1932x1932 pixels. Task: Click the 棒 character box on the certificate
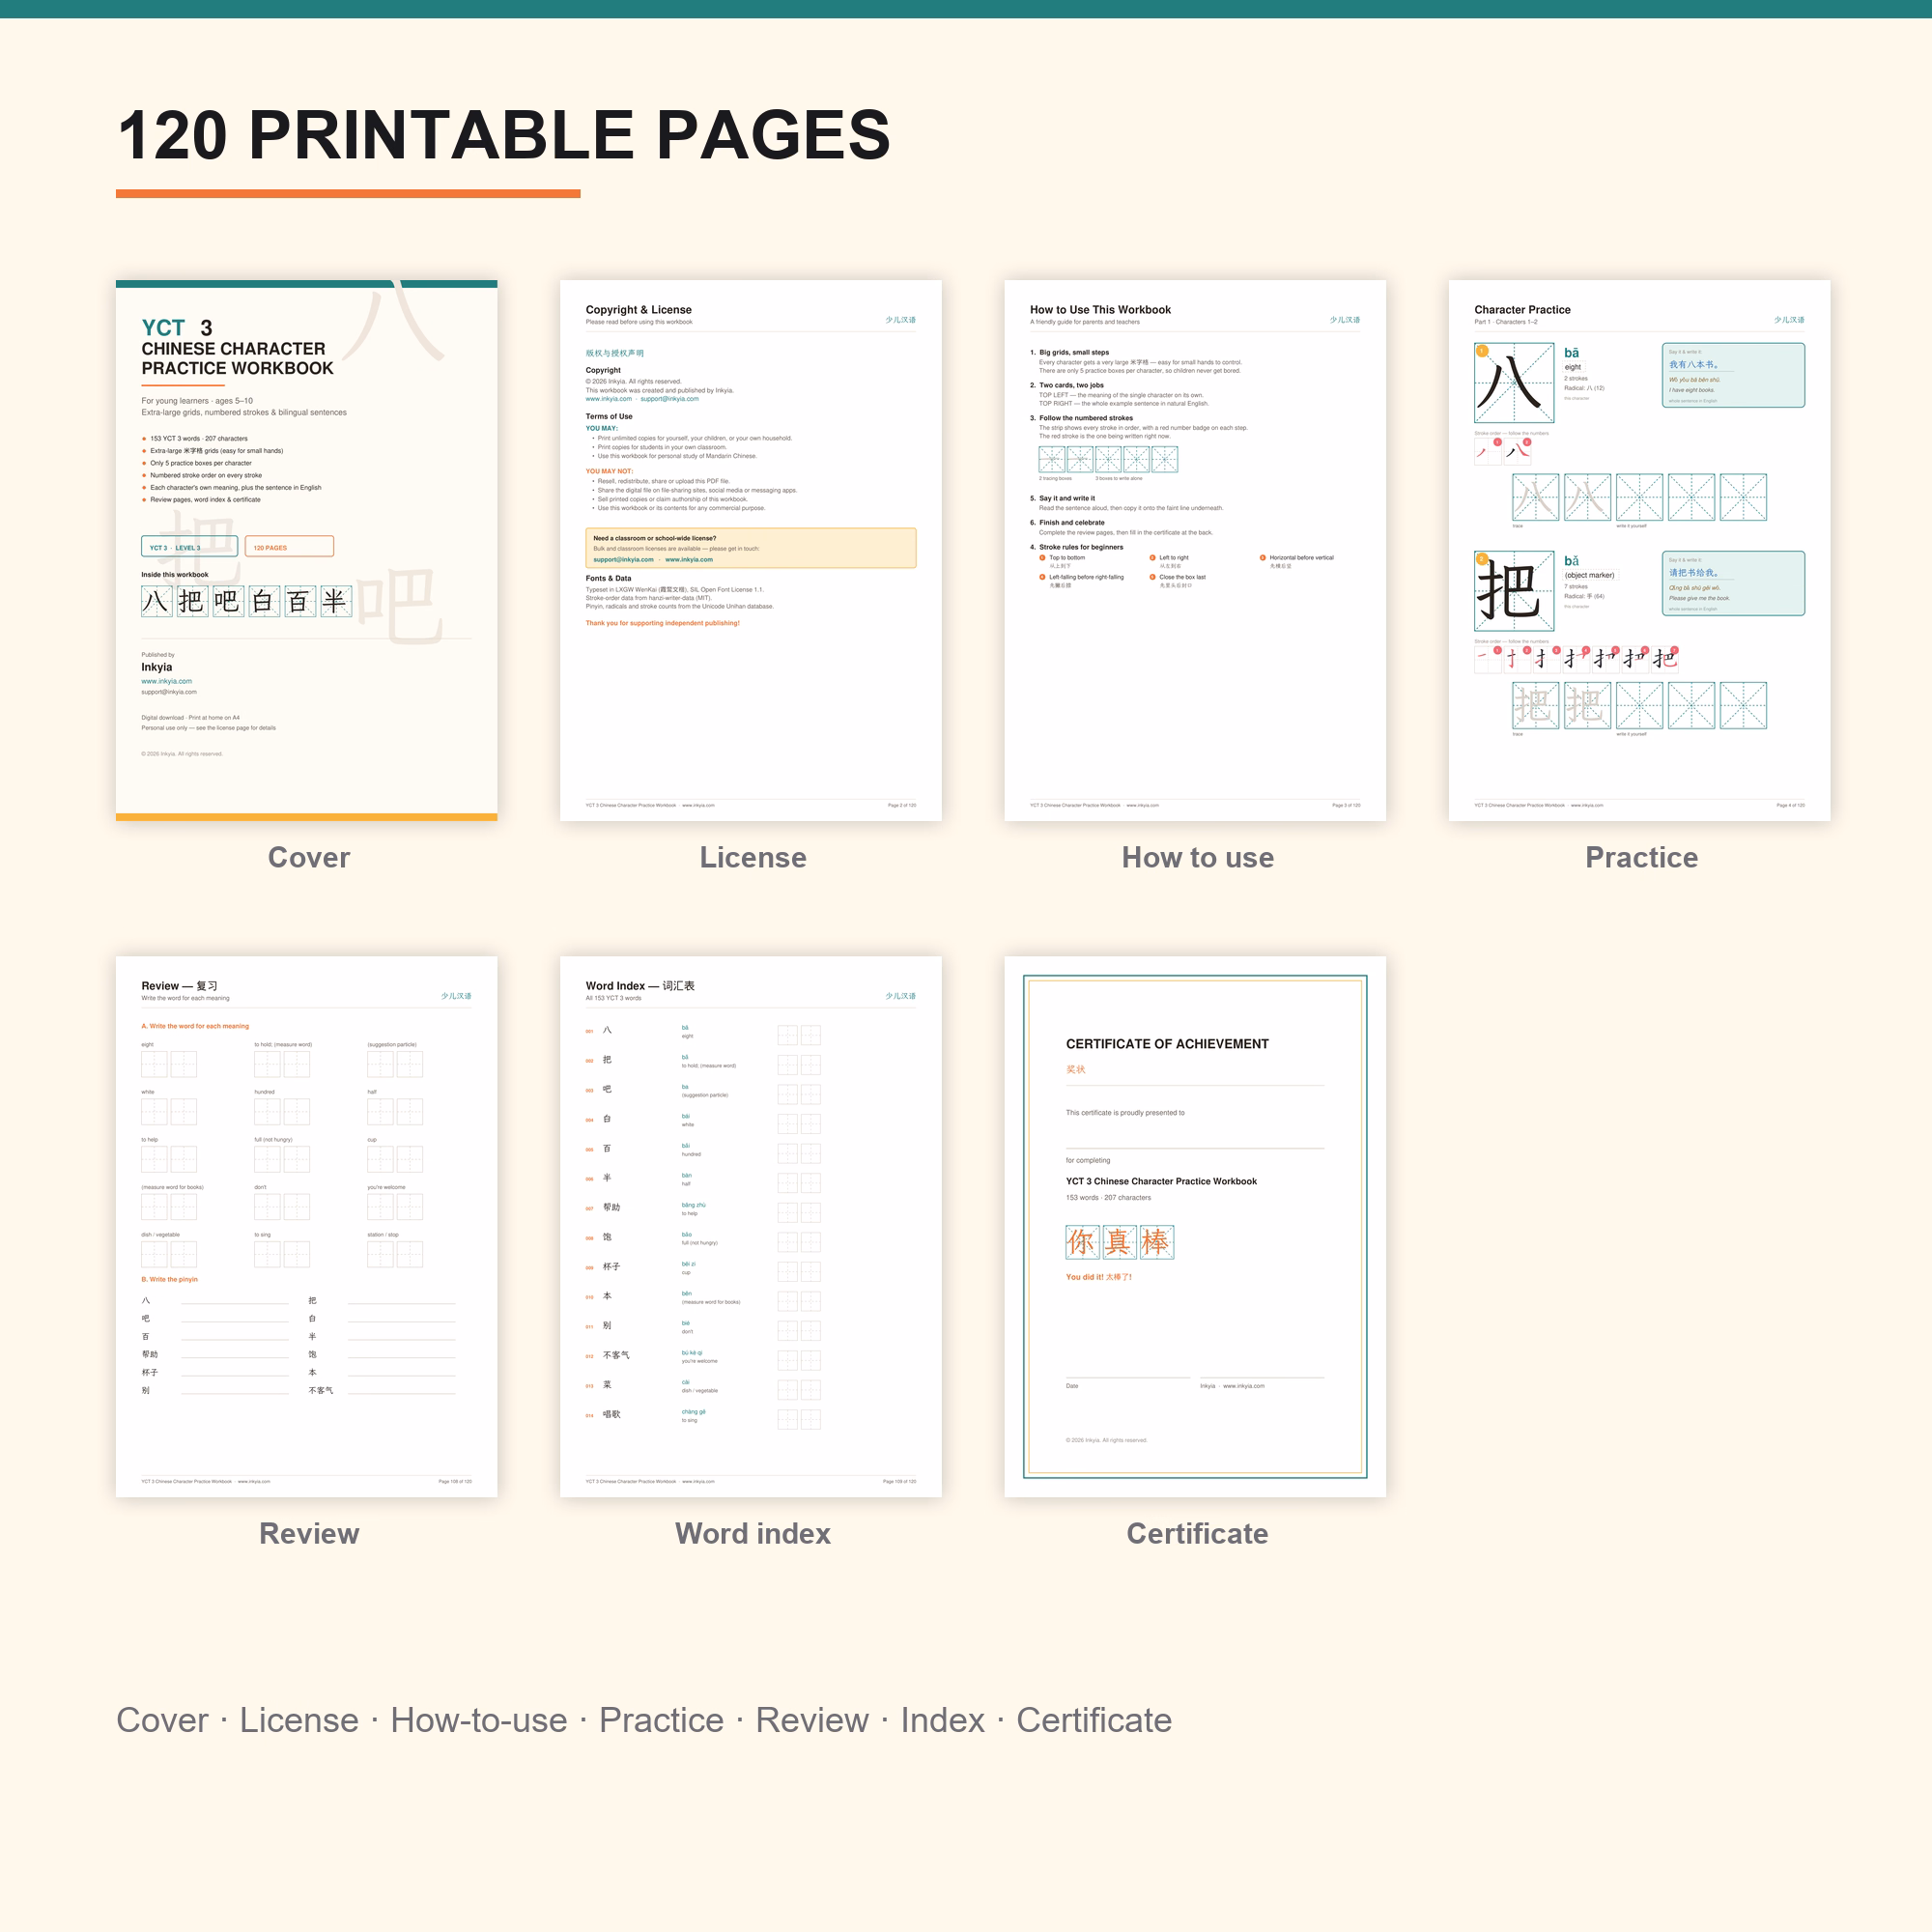click(1156, 1242)
